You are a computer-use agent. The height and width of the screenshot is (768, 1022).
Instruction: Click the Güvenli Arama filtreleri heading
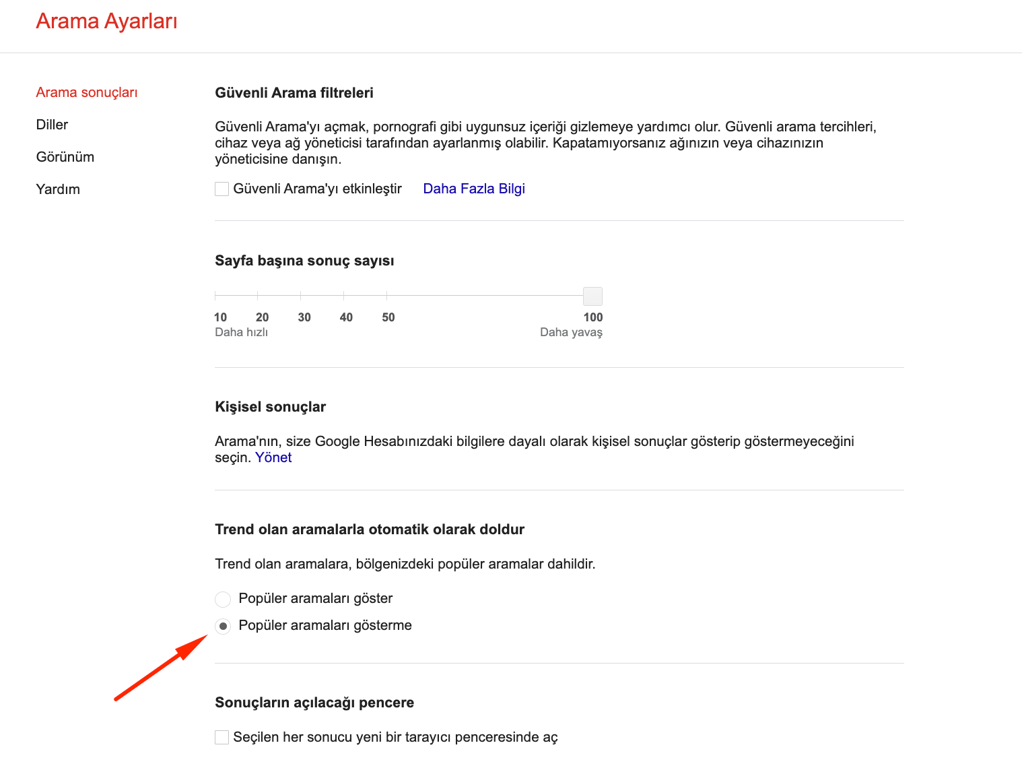(x=294, y=93)
